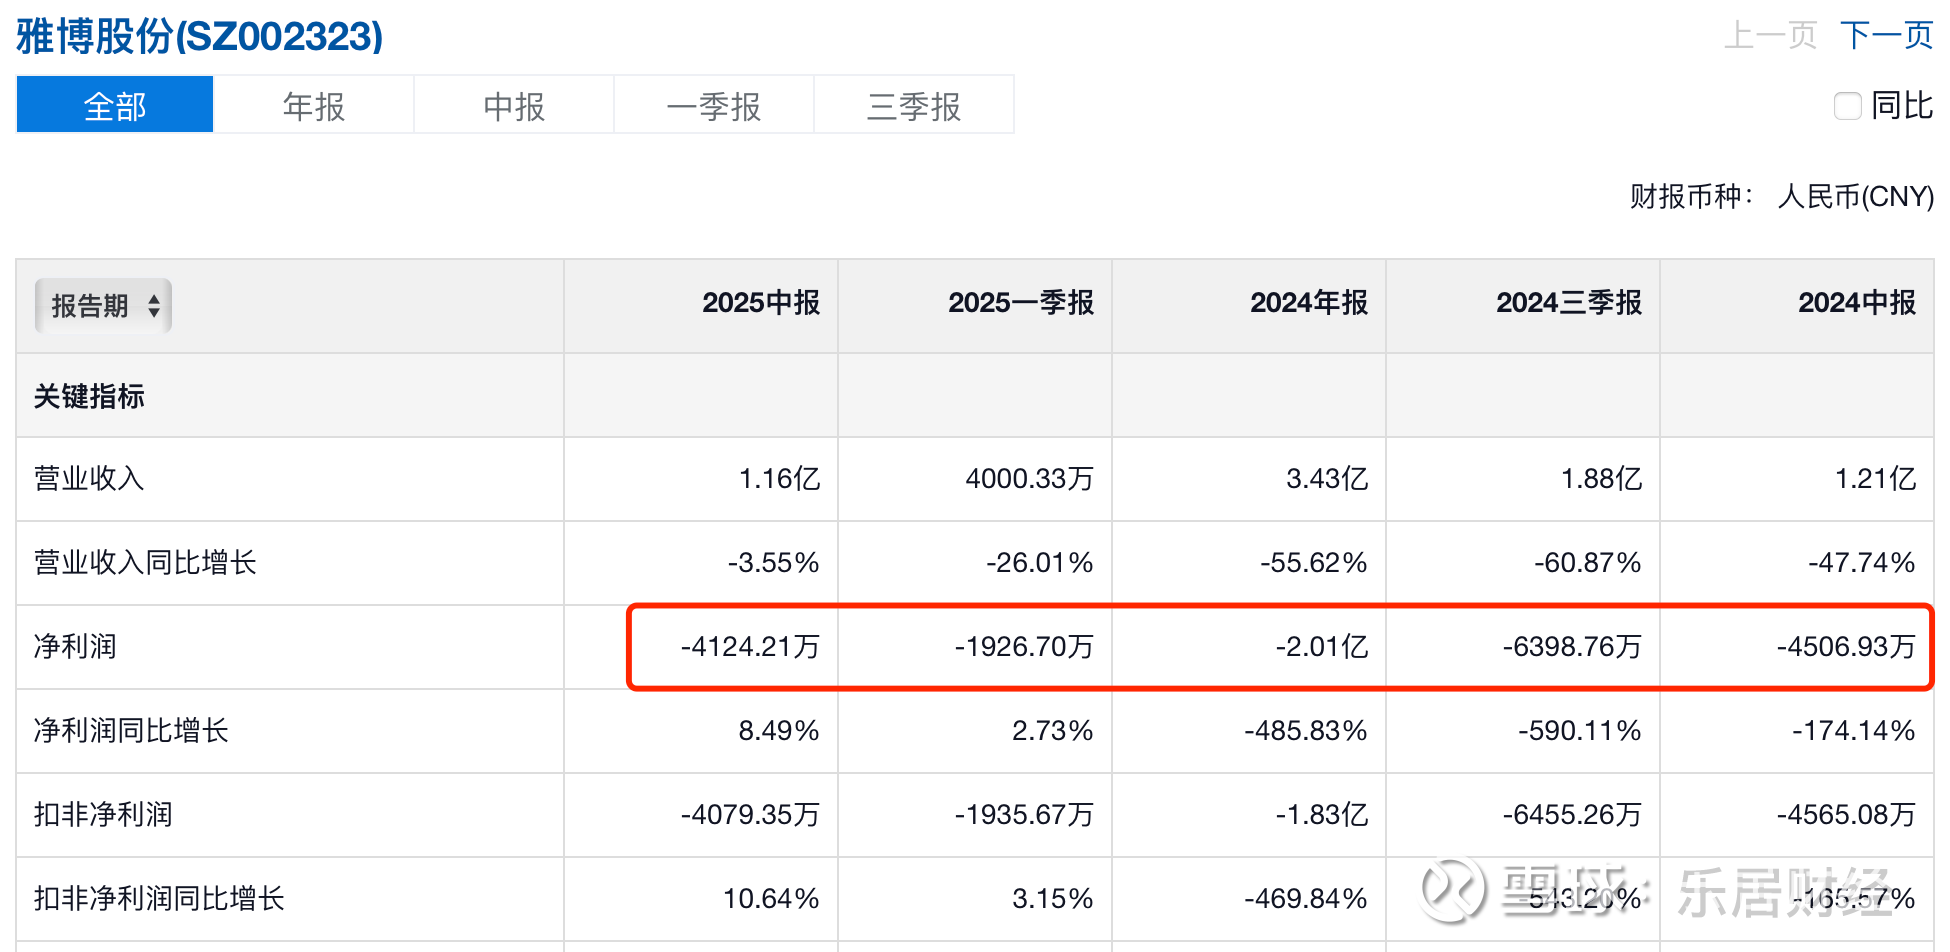Open the 三季报 tab
1950x952 pixels.
[x=914, y=105]
